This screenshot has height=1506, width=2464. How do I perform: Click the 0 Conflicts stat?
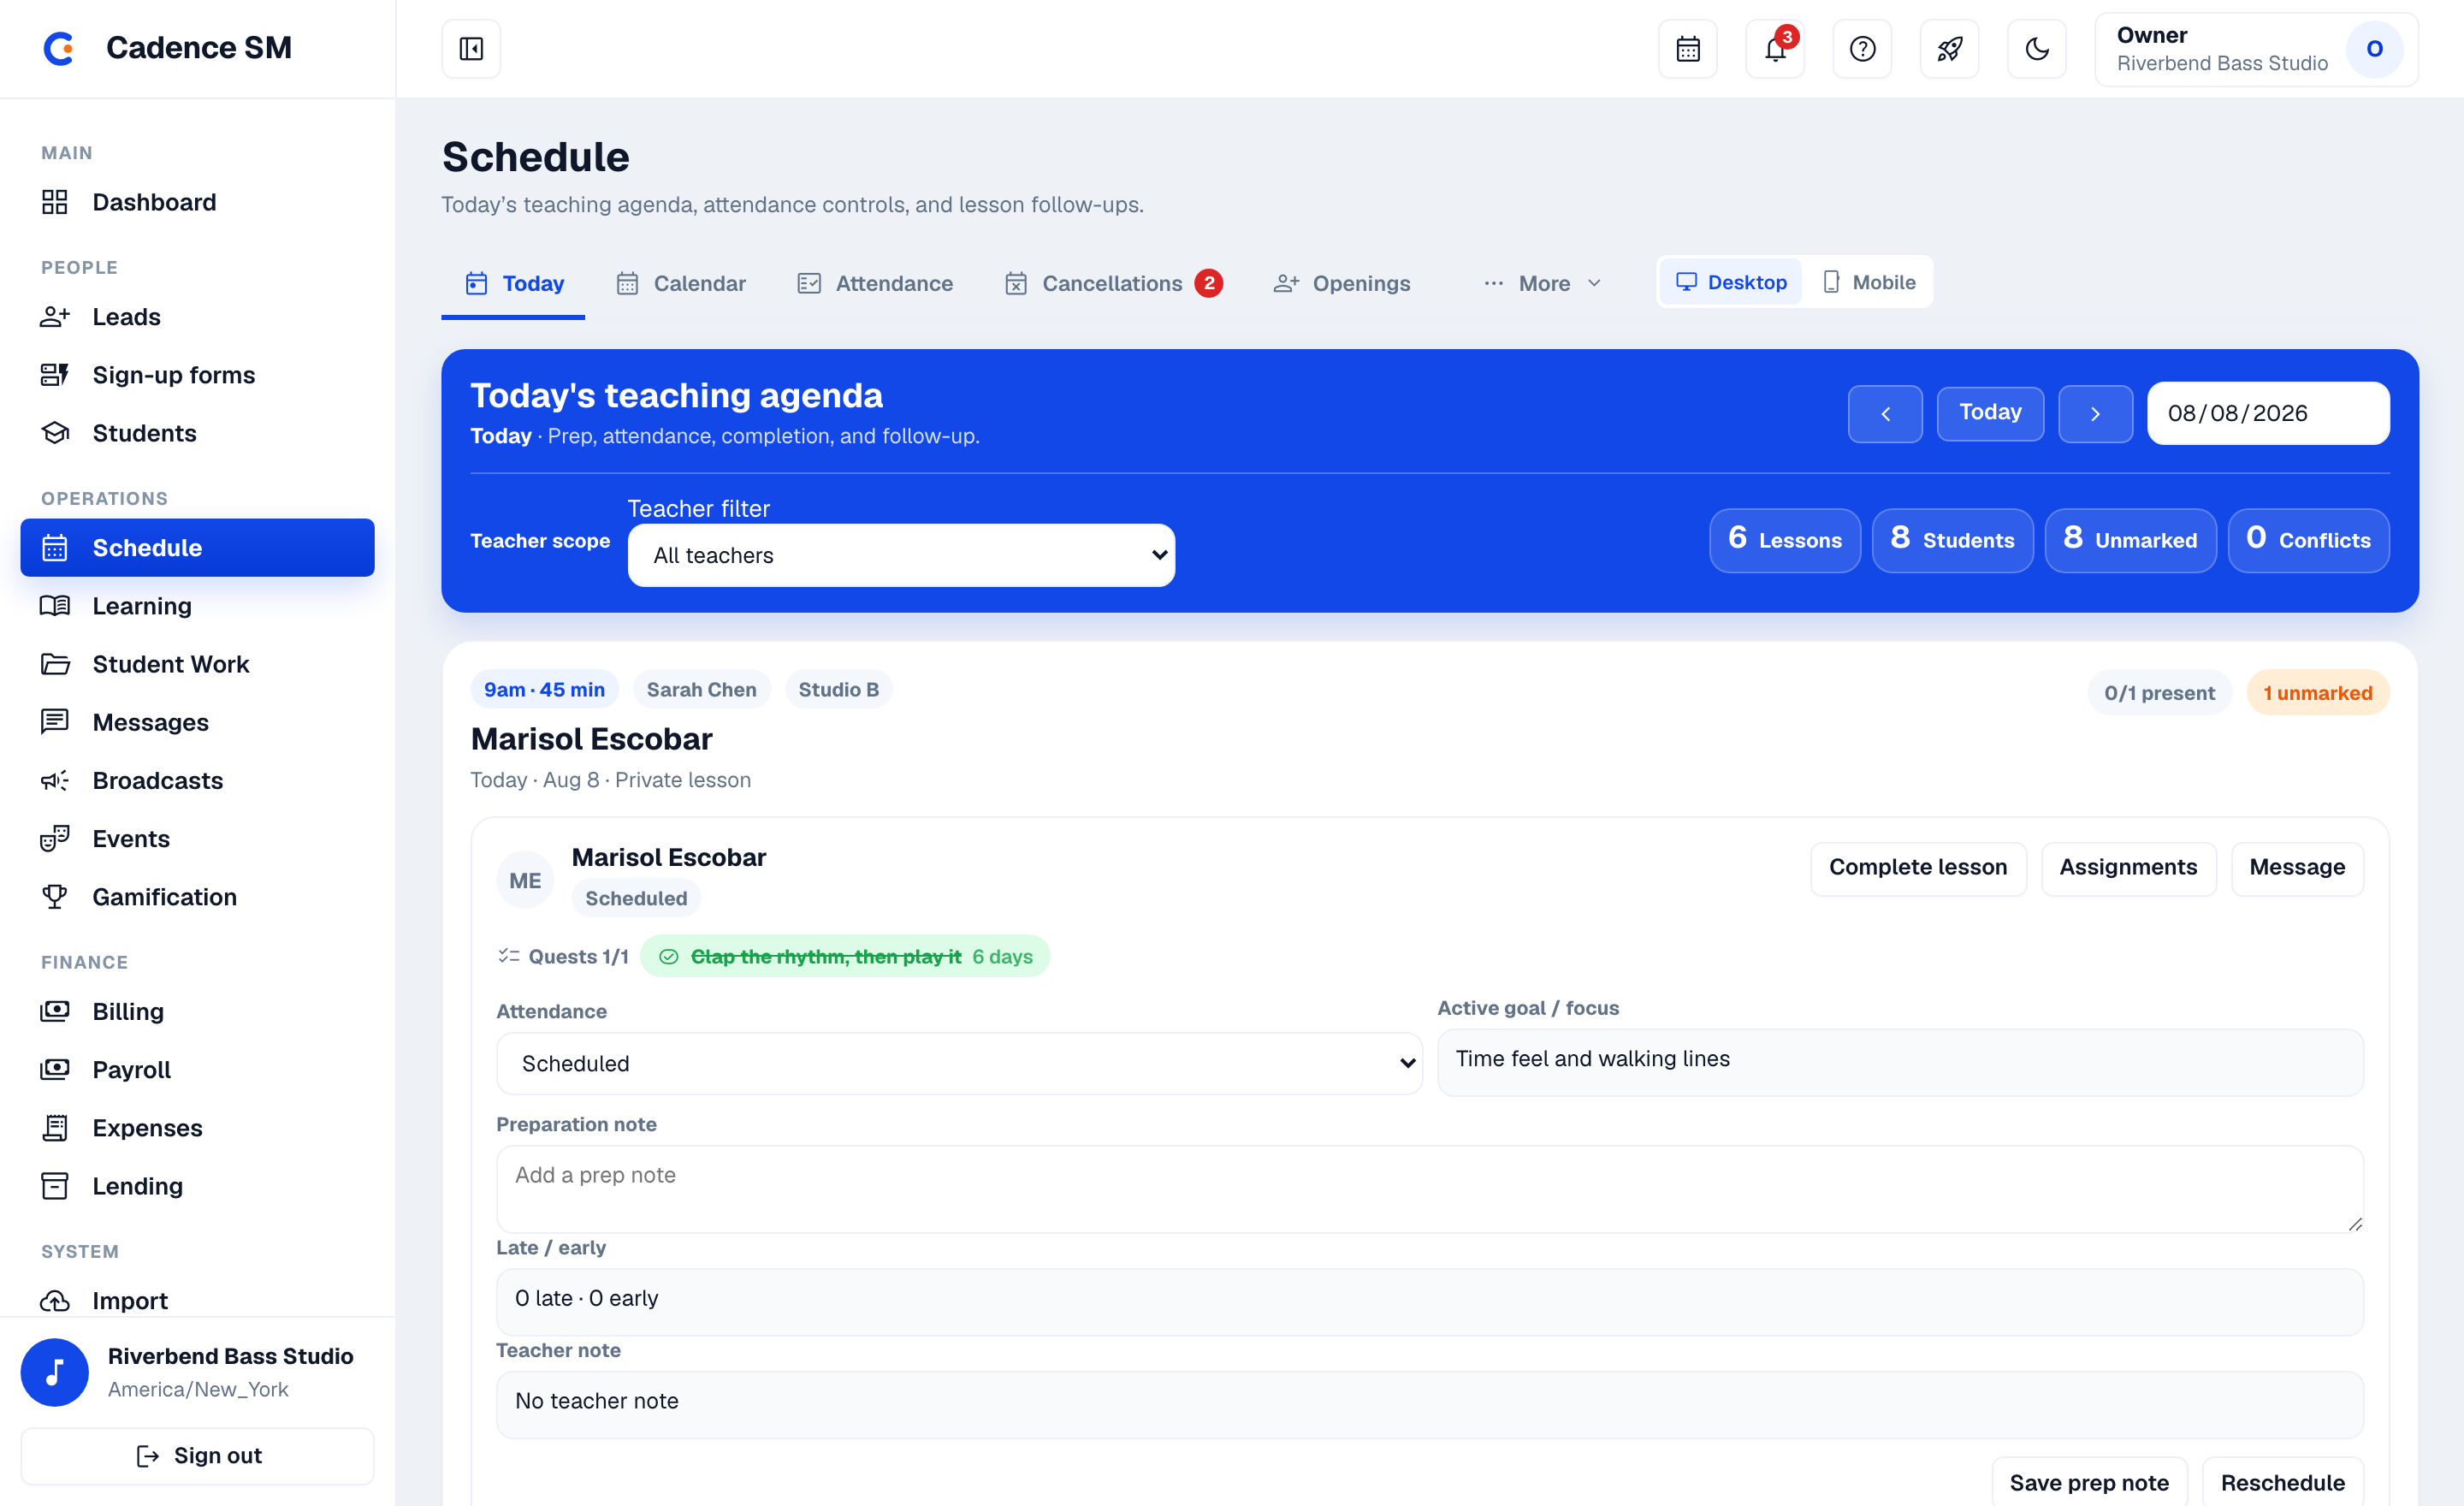click(x=2308, y=540)
